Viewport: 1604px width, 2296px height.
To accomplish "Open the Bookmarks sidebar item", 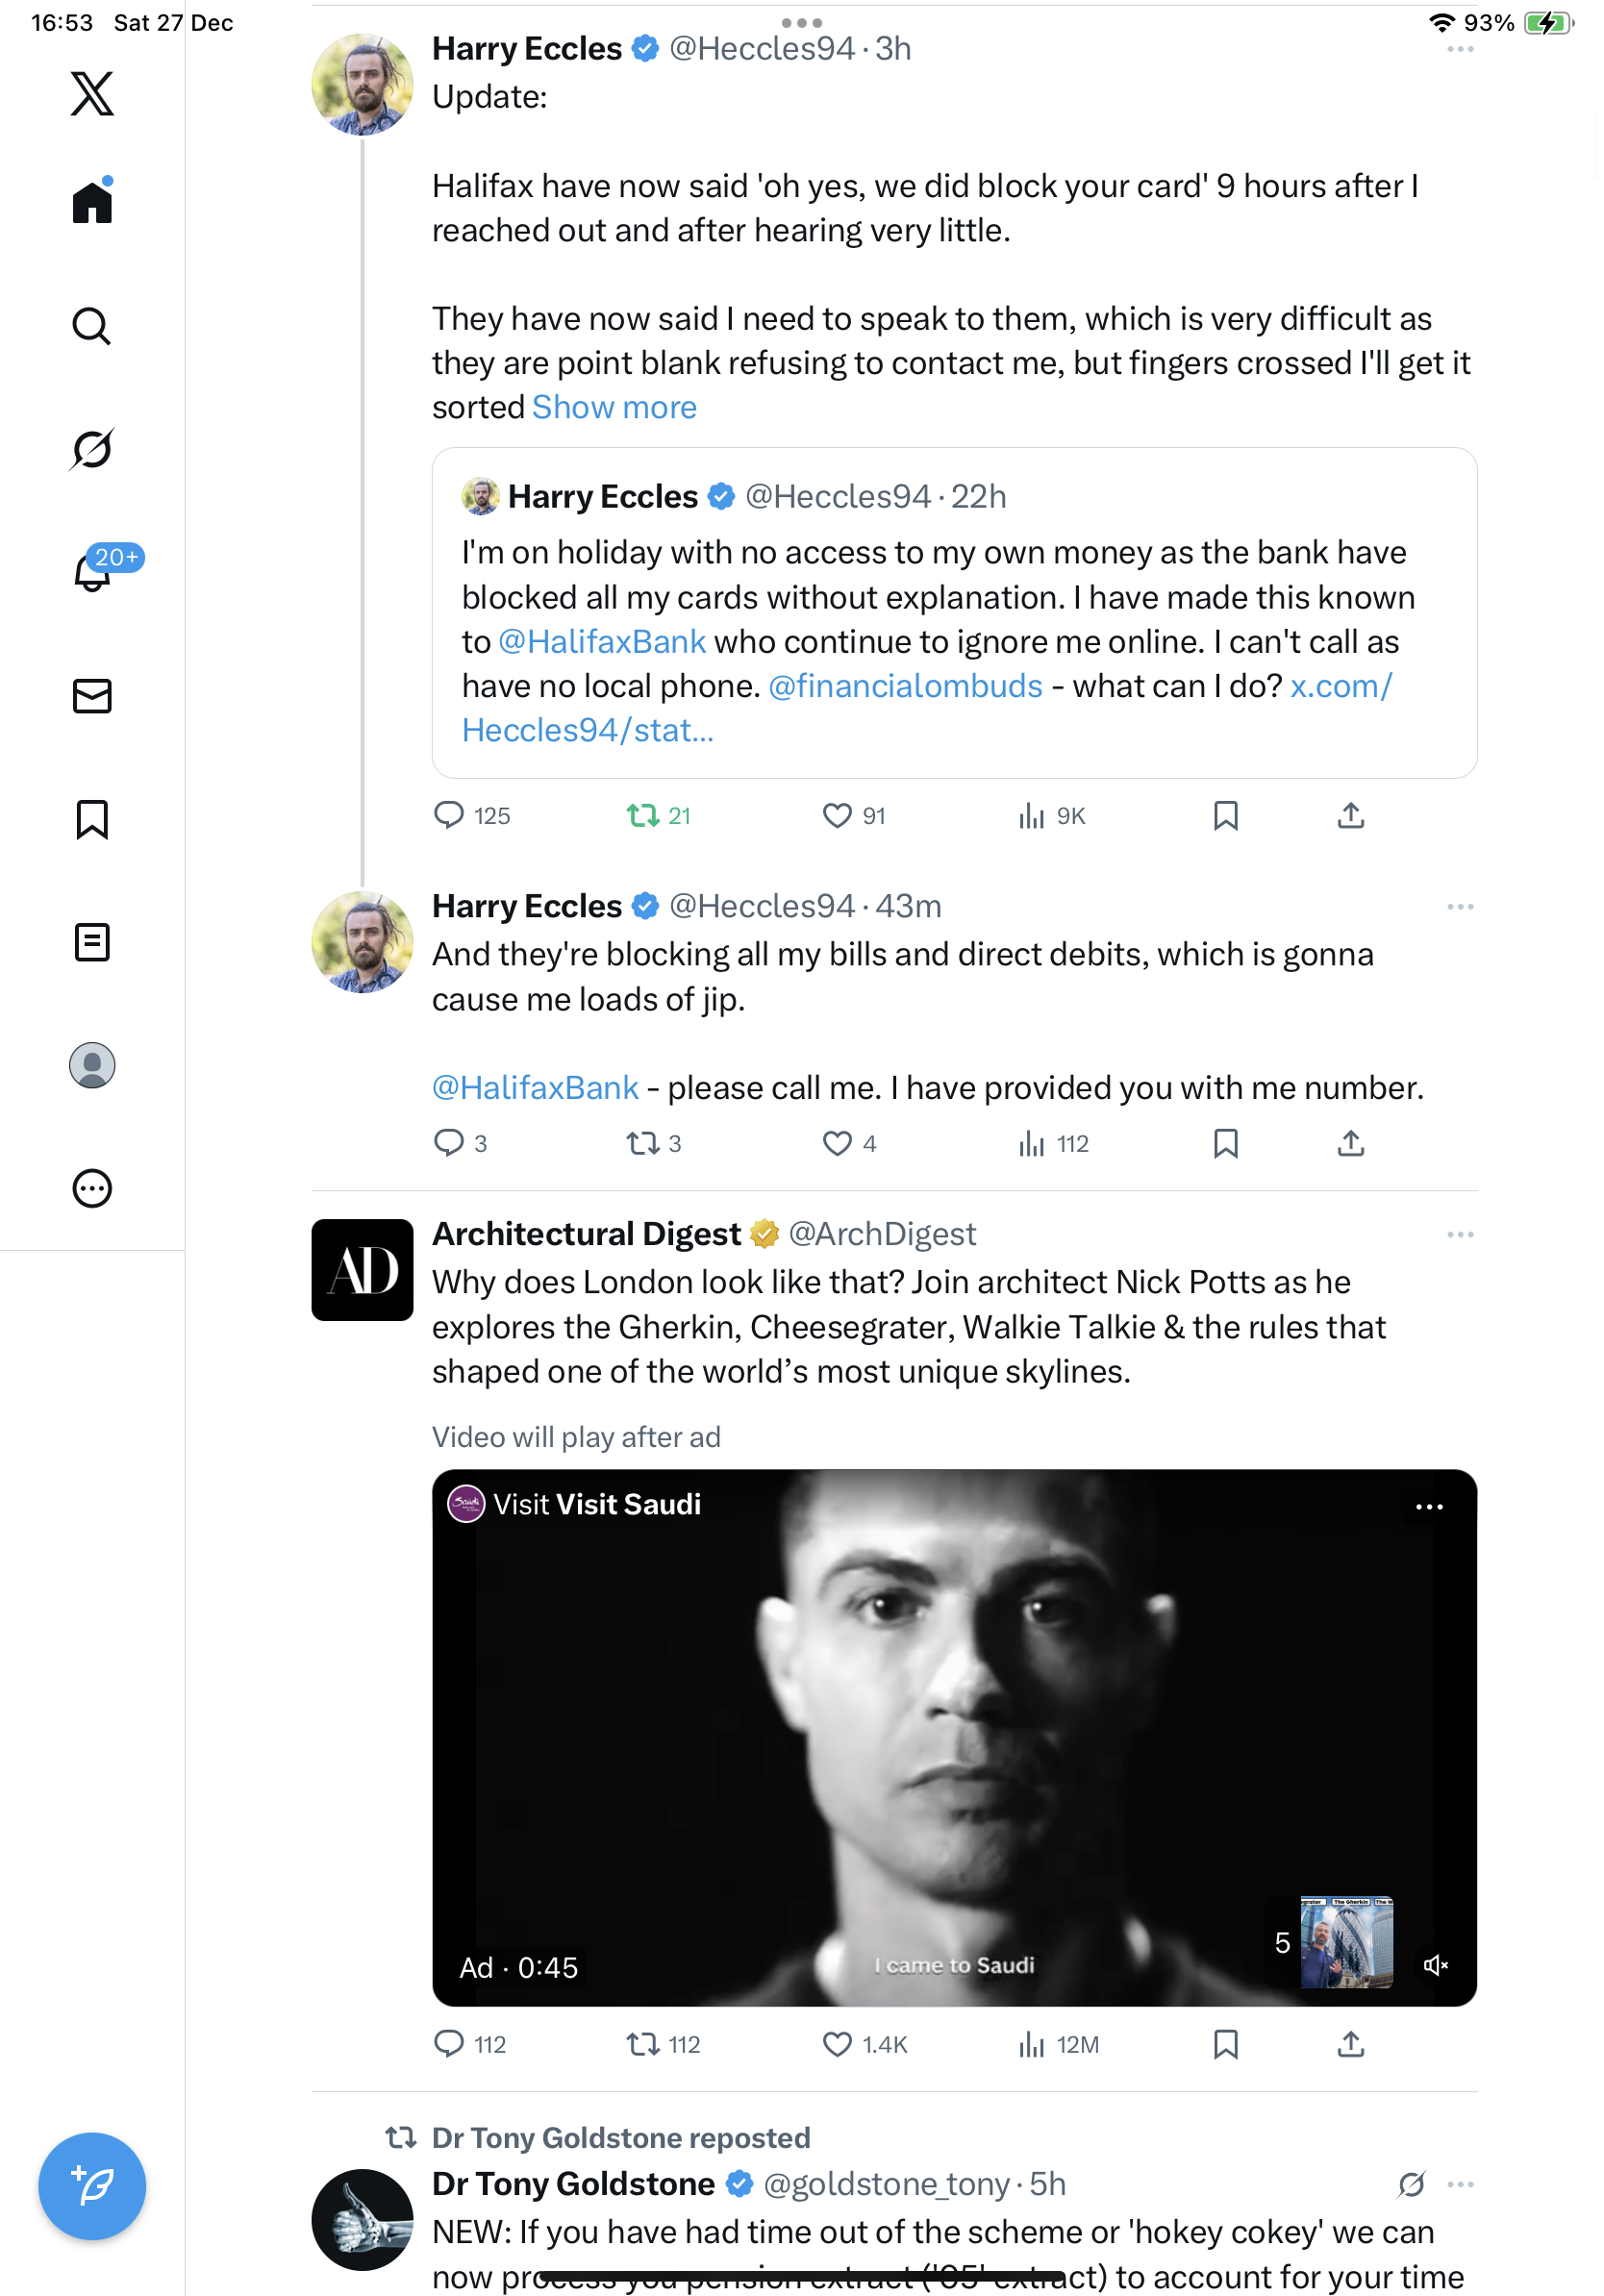I will 92,819.
